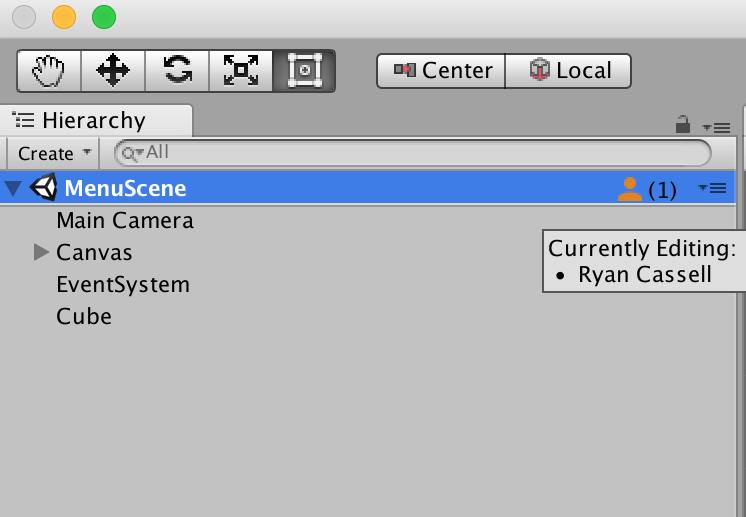Select the Hand tool
Screen dimensions: 746x517
48,71
